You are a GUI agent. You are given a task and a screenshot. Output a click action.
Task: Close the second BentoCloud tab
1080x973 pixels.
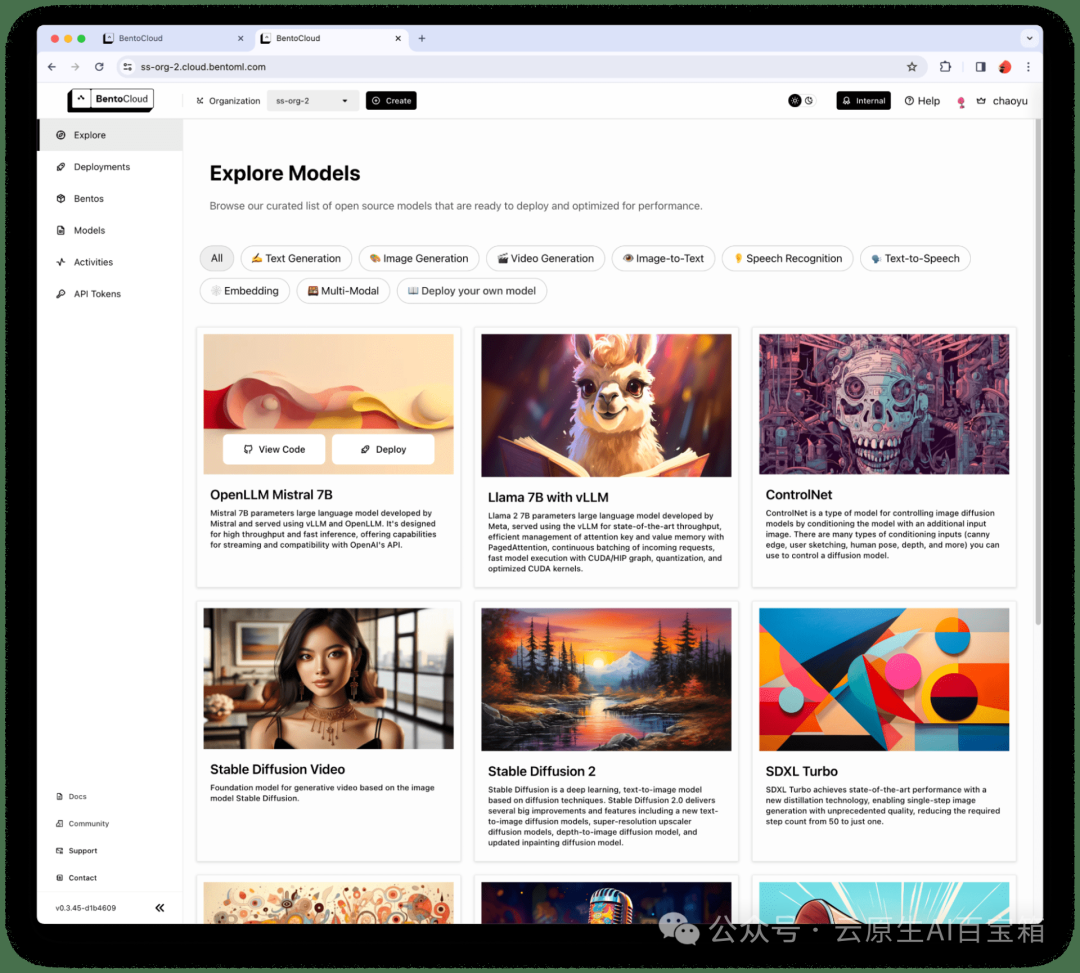click(x=397, y=39)
